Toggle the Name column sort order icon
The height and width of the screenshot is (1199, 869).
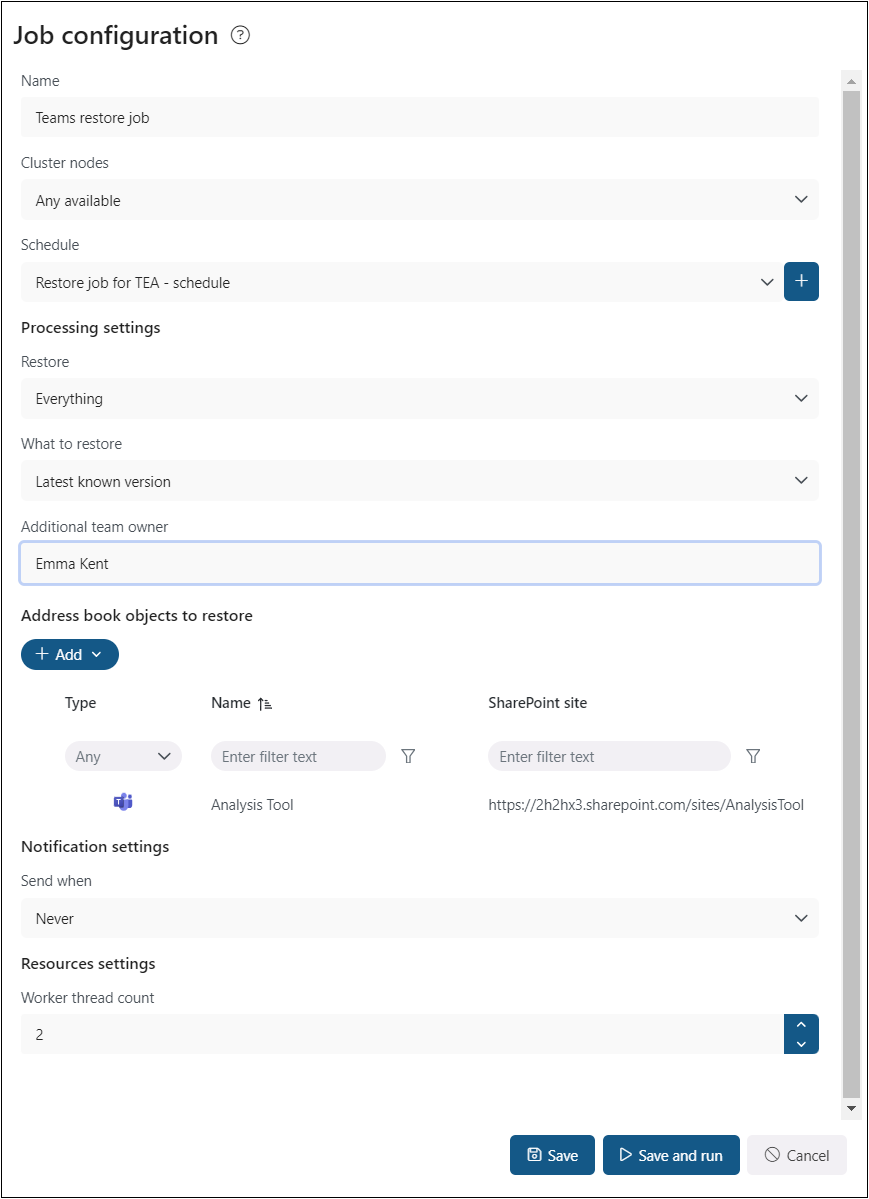point(265,704)
